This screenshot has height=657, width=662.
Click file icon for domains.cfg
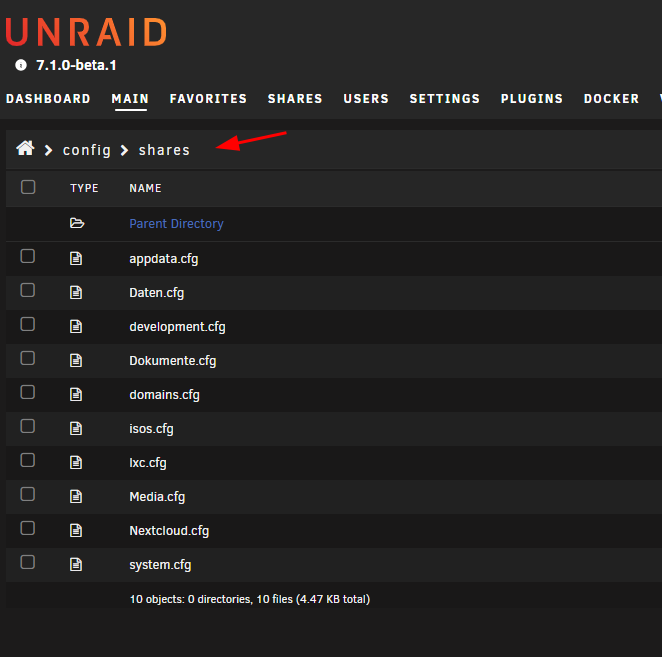tap(76, 394)
